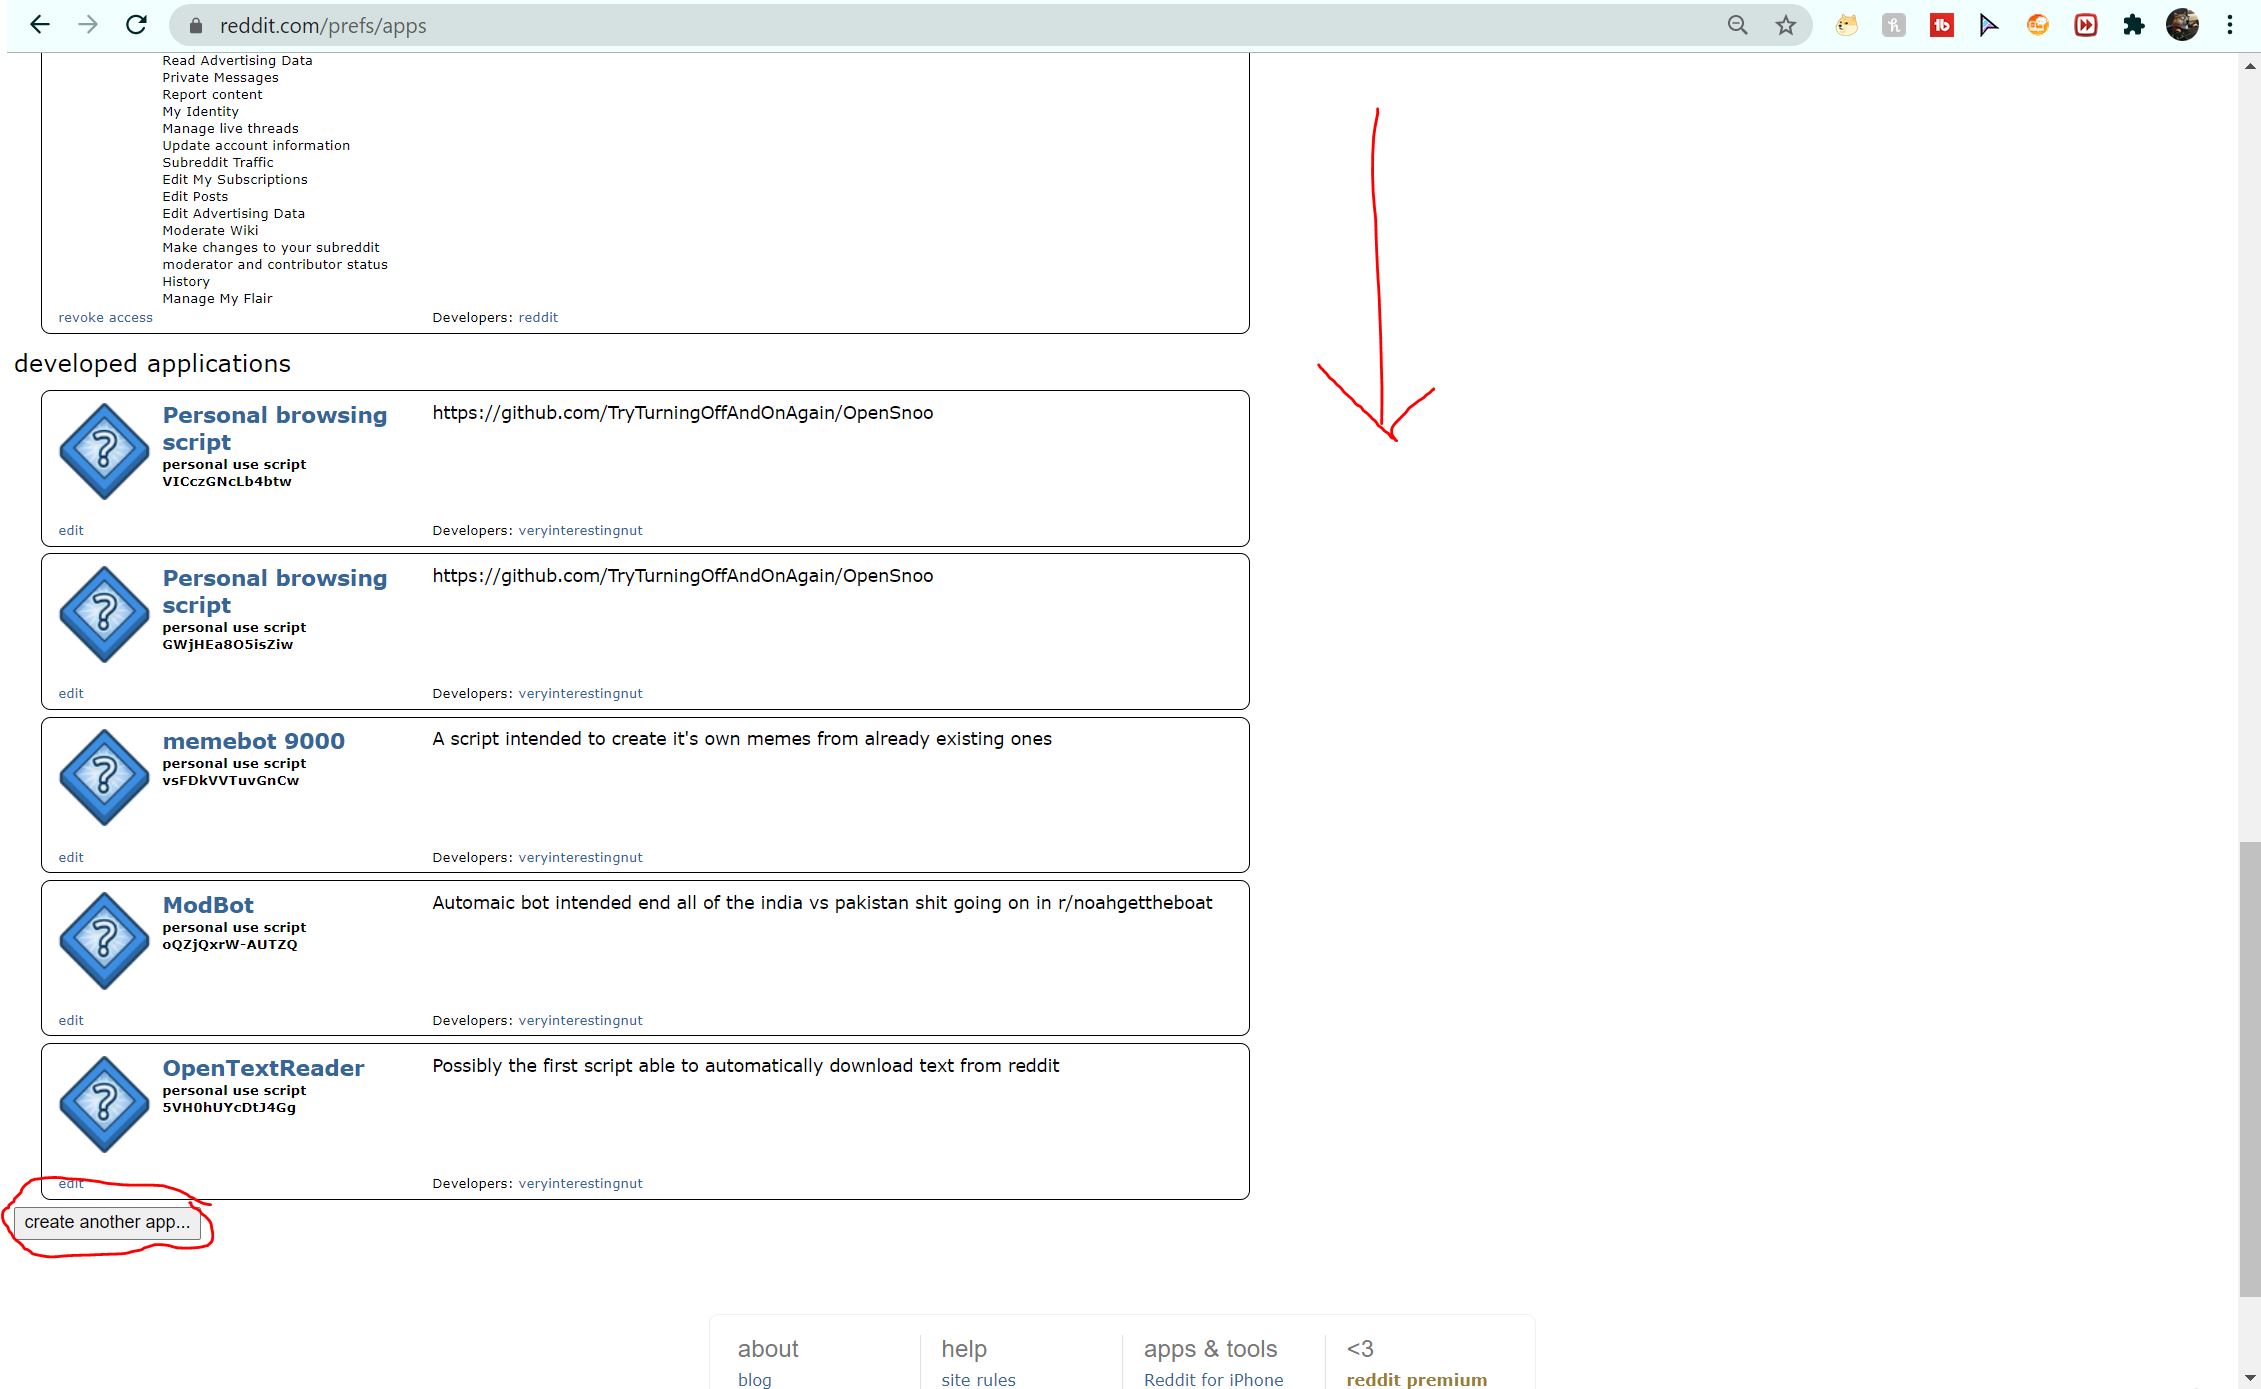Open the grey square browser extension
The height and width of the screenshot is (1389, 2261).
pos(1894,25)
